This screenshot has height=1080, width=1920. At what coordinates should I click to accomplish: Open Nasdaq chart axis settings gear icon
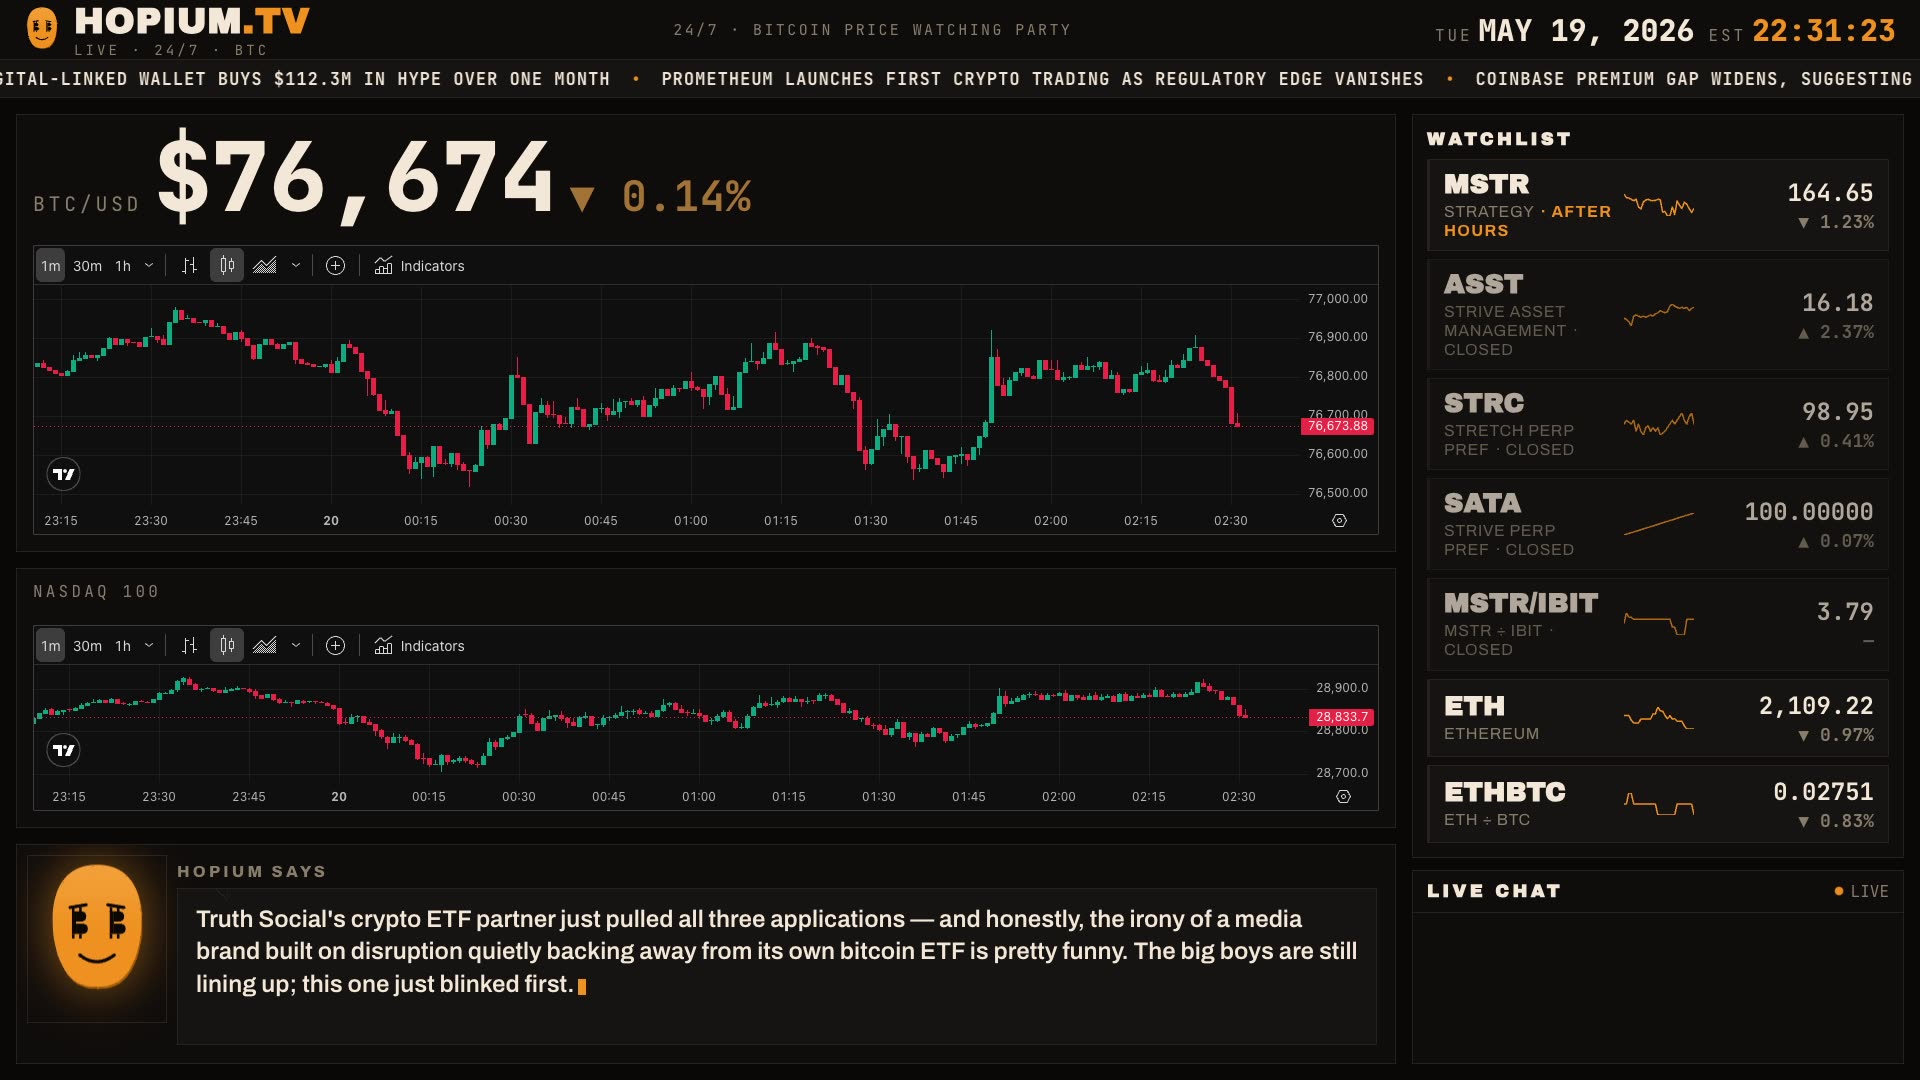pyautogui.click(x=1343, y=797)
